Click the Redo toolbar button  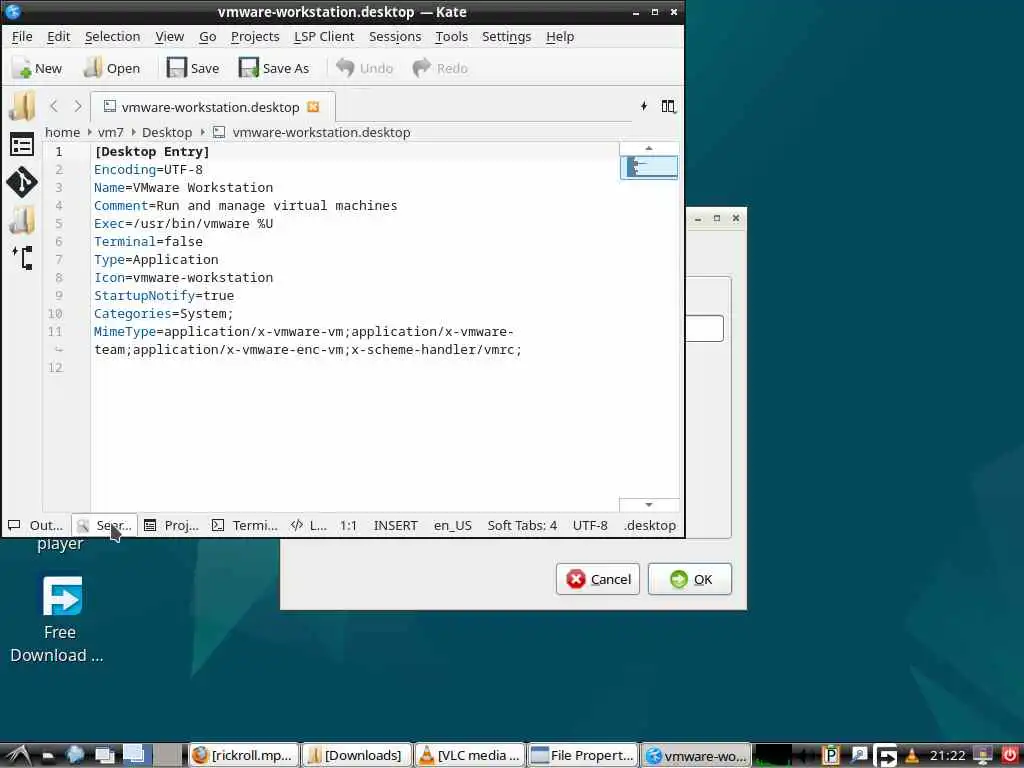tap(440, 68)
